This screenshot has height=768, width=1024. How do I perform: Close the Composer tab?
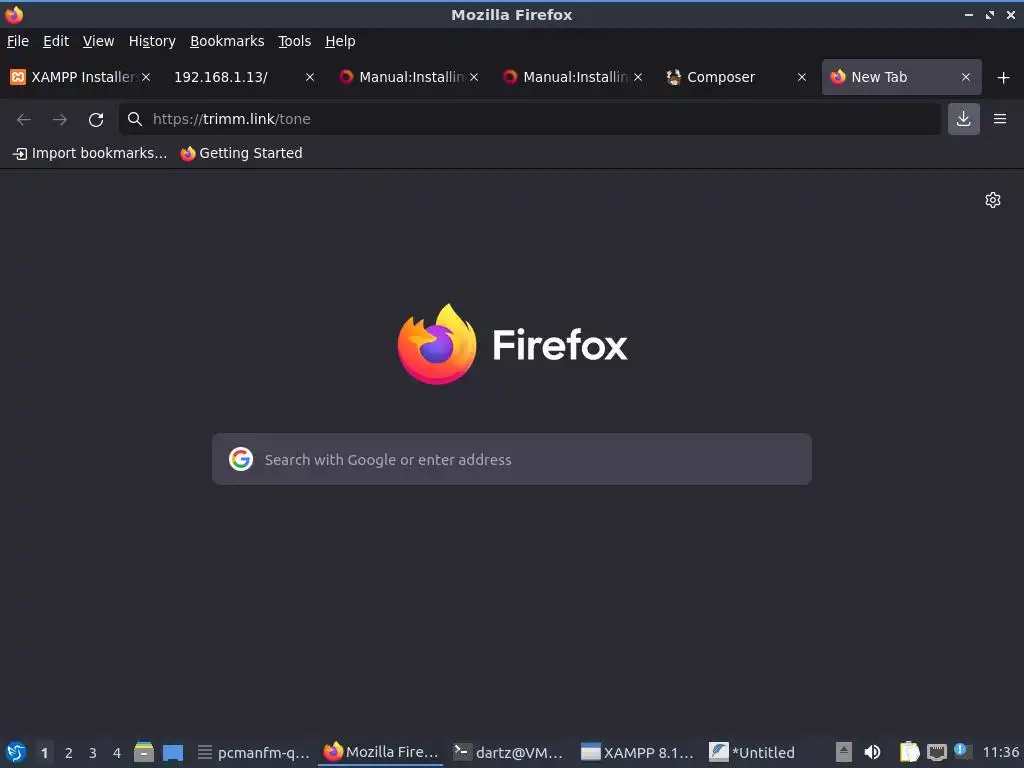click(802, 77)
